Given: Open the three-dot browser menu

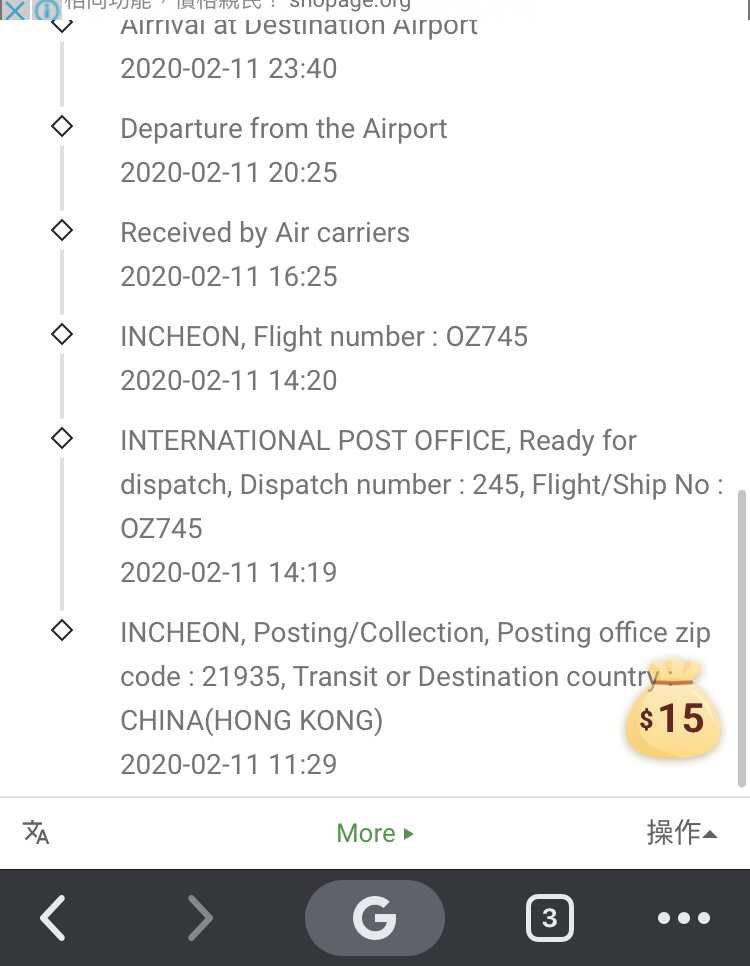Looking at the screenshot, I should click(683, 918).
